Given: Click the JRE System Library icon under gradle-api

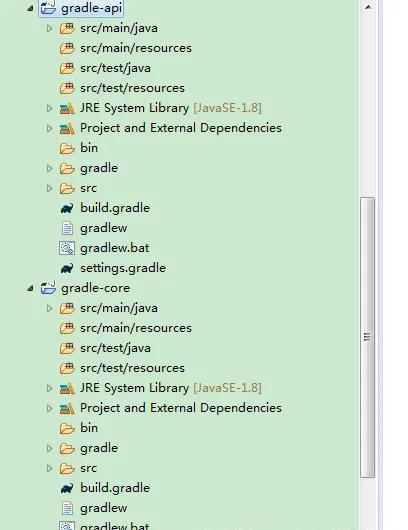Looking at the screenshot, I should [x=67, y=108].
